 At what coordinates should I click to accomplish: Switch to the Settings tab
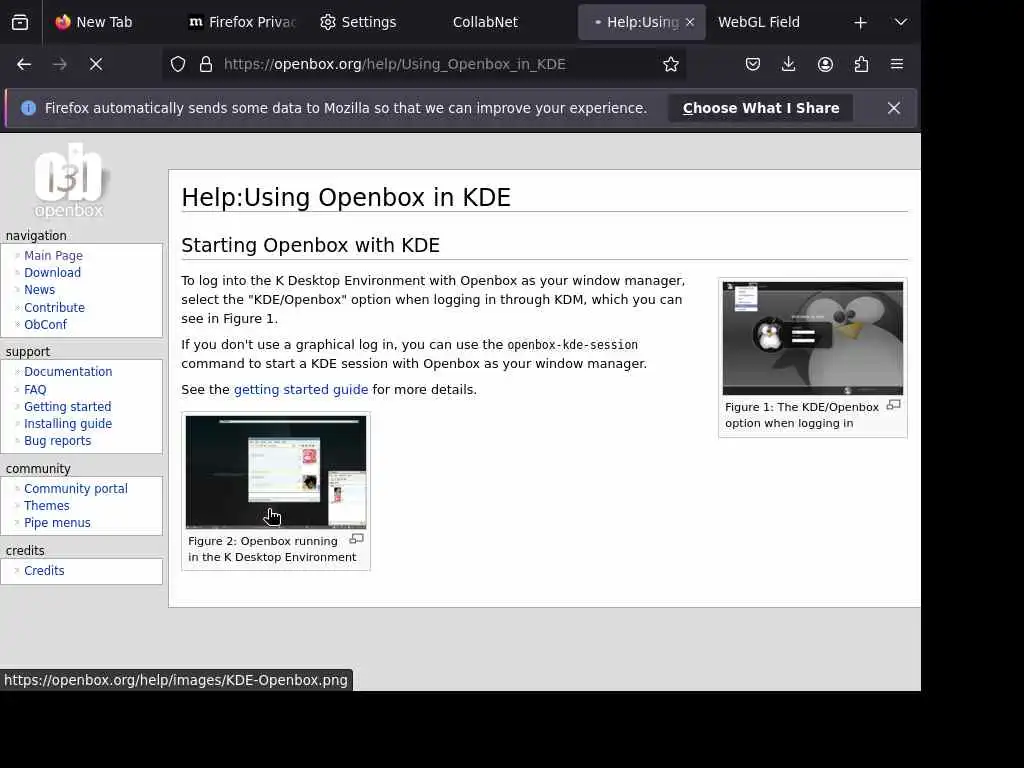click(359, 22)
